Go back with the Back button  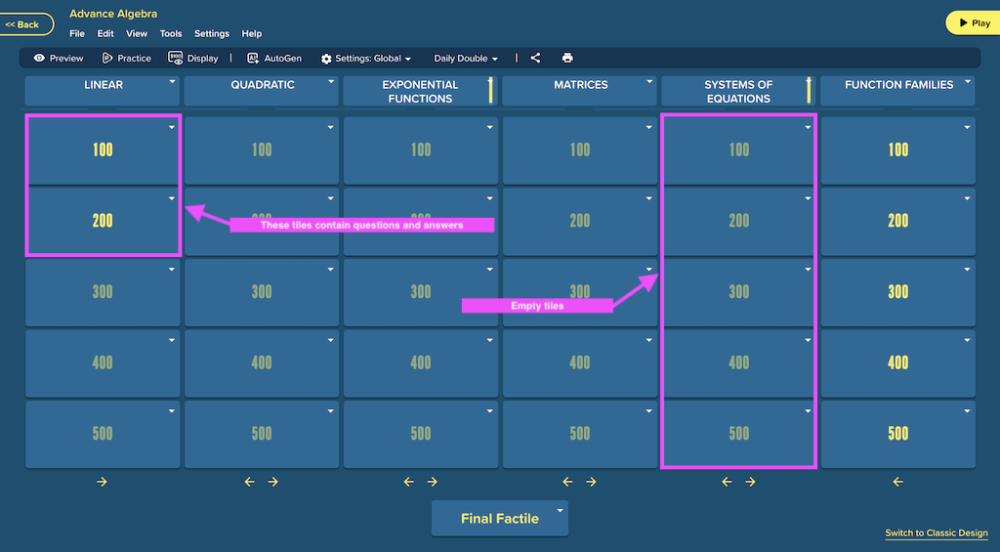point(26,24)
